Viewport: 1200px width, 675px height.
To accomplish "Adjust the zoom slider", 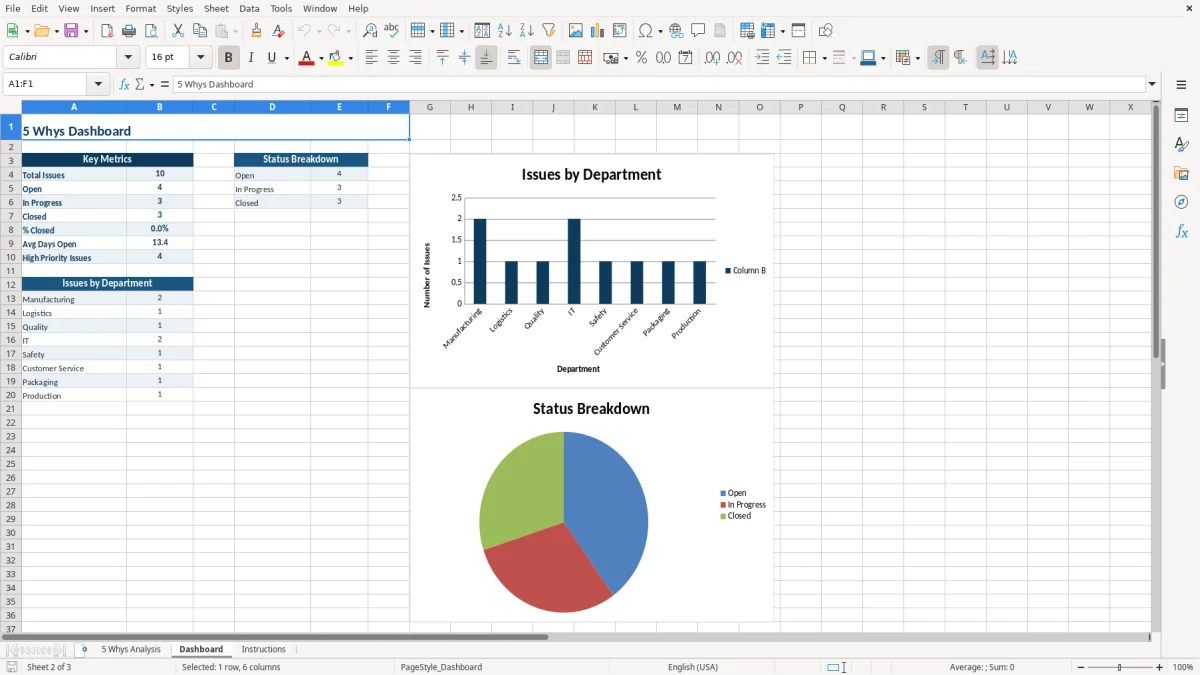I will 1120,667.
